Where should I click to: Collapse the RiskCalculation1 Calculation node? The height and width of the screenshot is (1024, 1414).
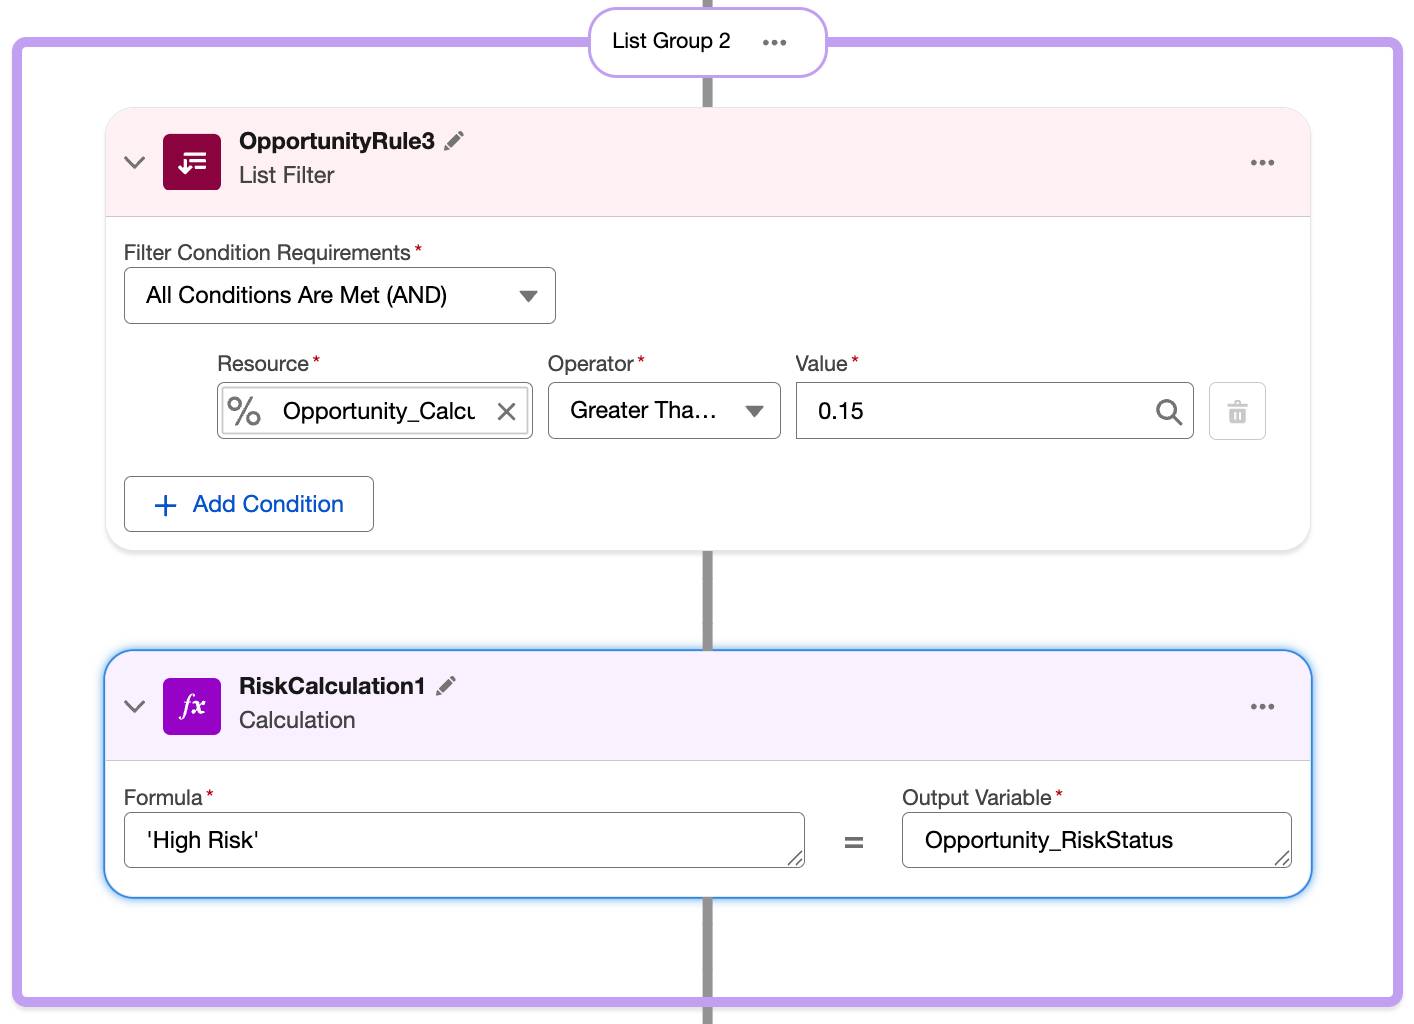pyautogui.click(x=135, y=706)
